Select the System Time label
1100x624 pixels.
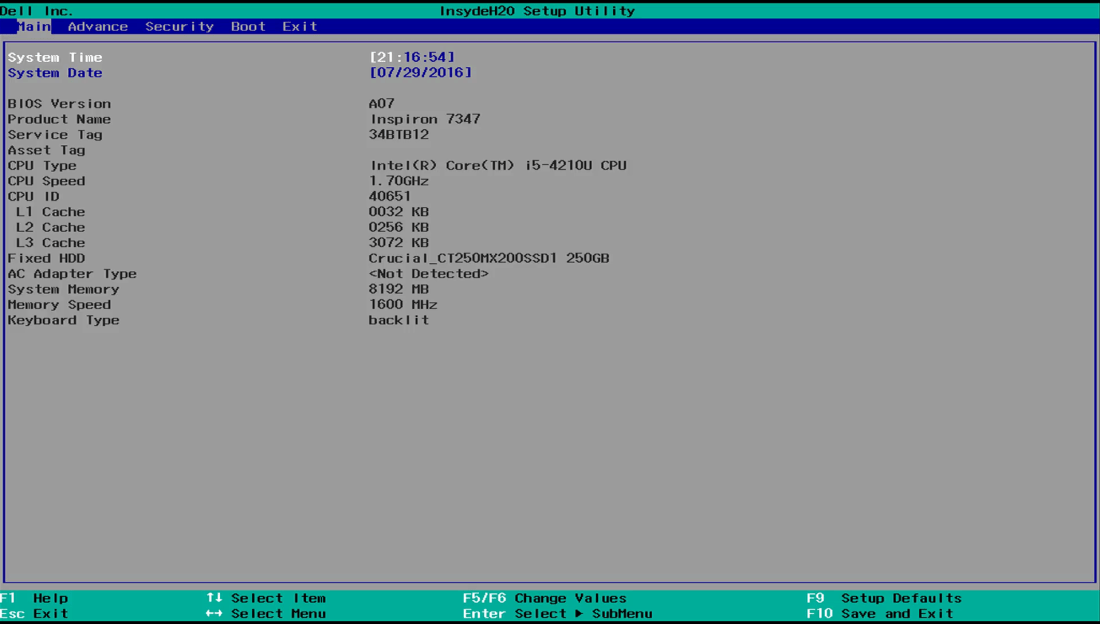click(x=55, y=58)
